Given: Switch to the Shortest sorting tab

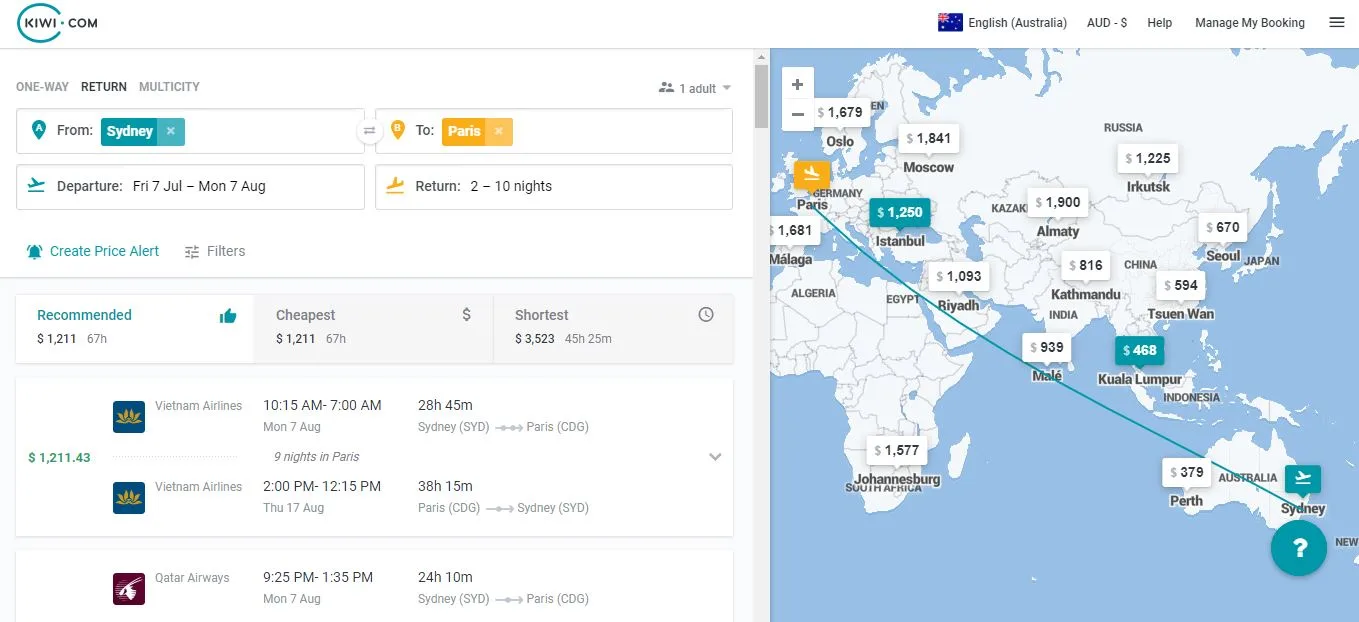Looking at the screenshot, I should [613, 326].
